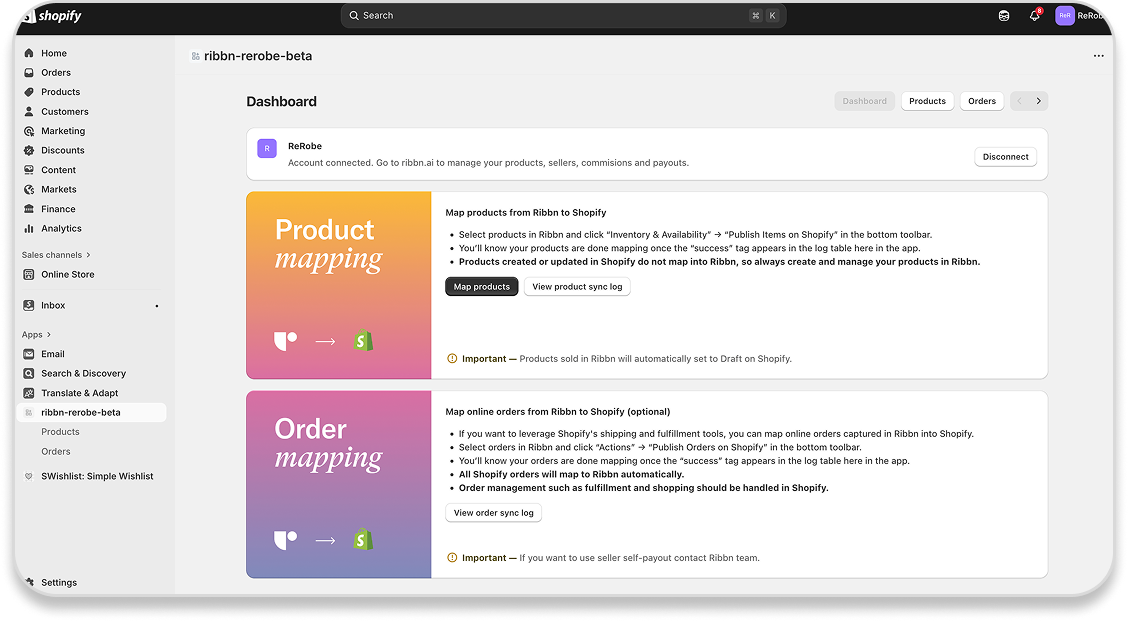Click 'Map products from Ribbn to Shopify' heading
The height and width of the screenshot is (621, 1128).
[526, 212]
